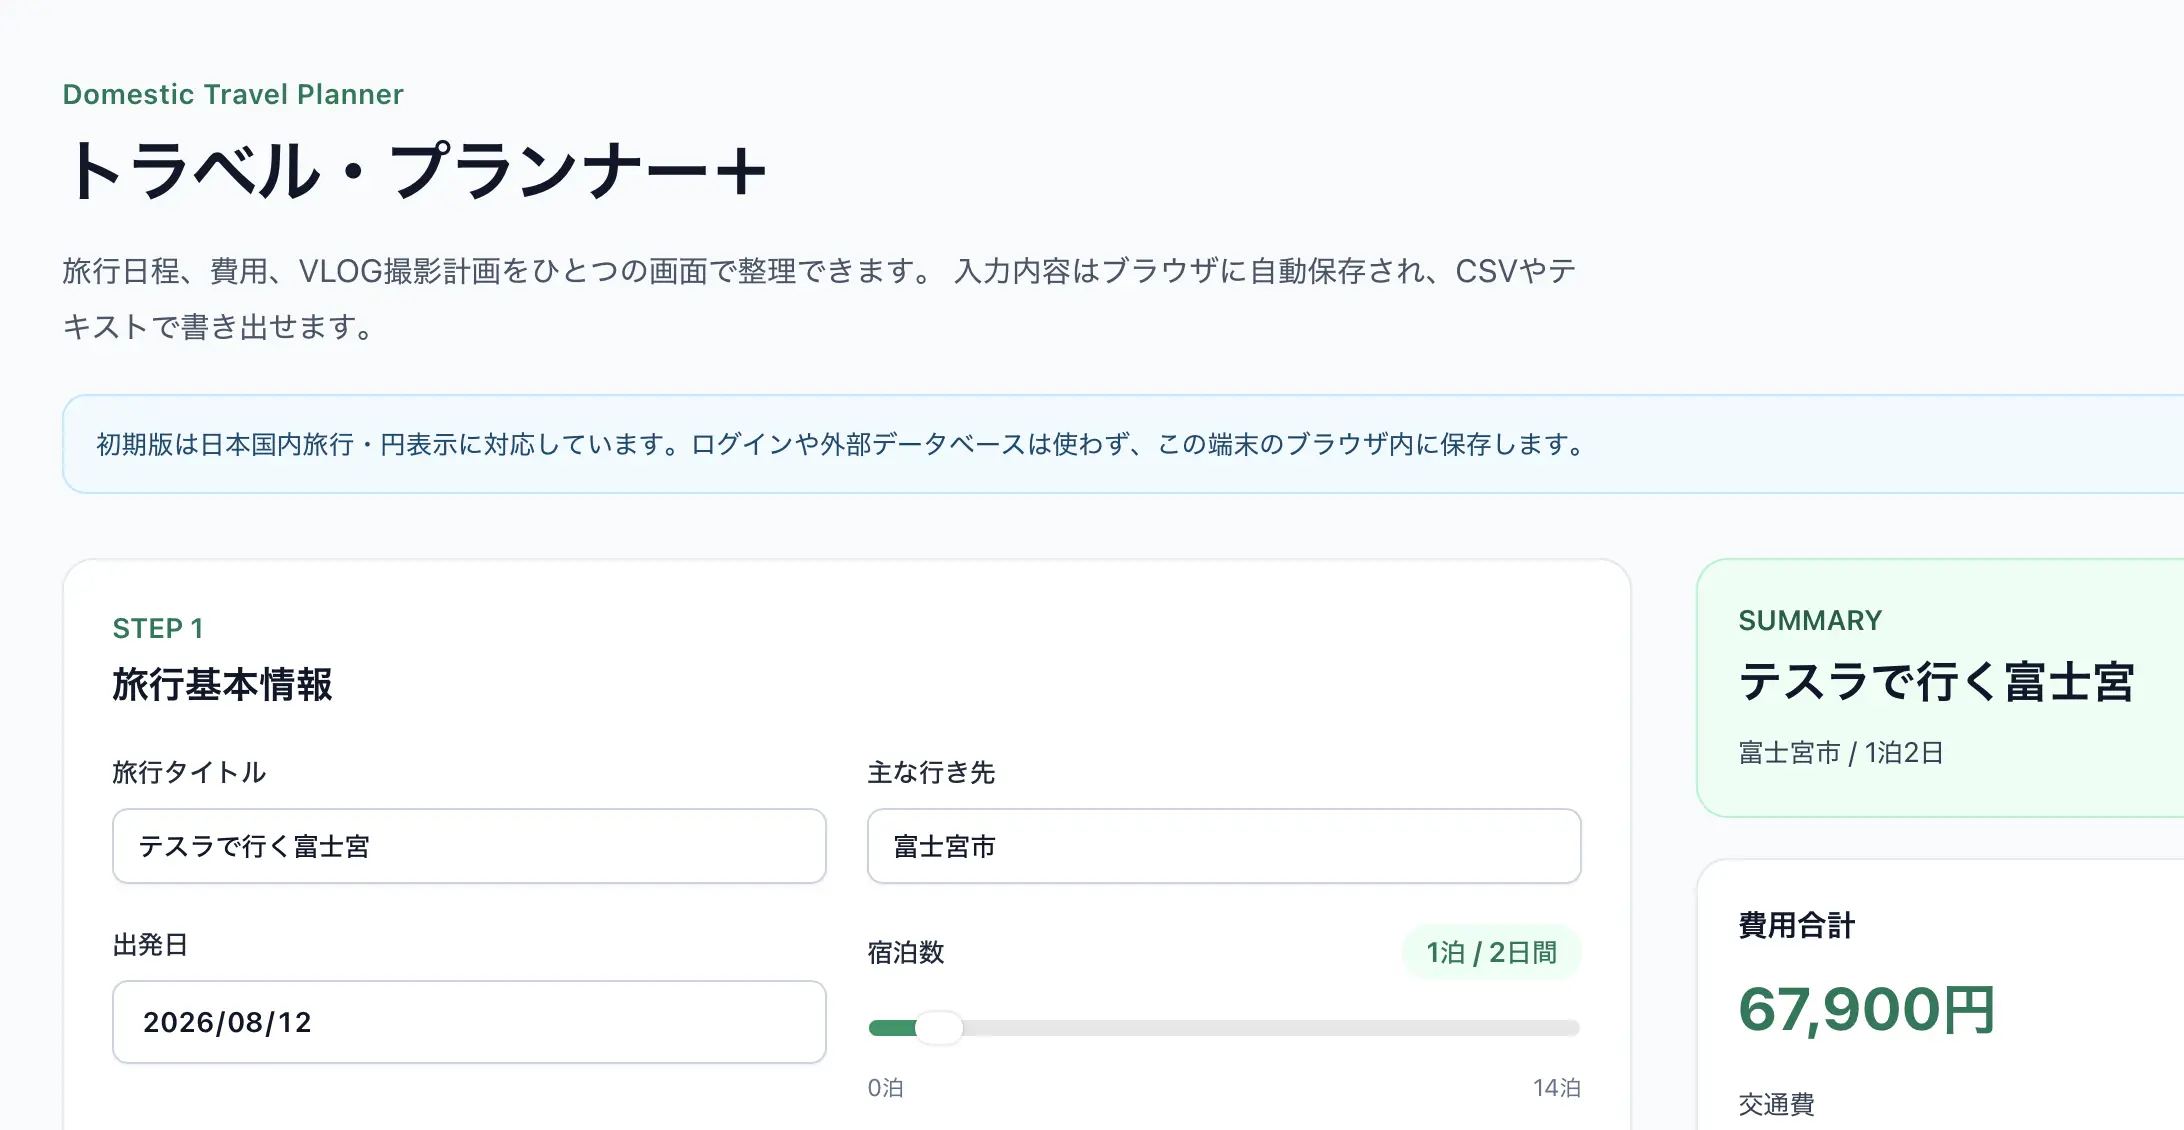
Task: Click the 費用合計 heading
Action: tap(1797, 925)
